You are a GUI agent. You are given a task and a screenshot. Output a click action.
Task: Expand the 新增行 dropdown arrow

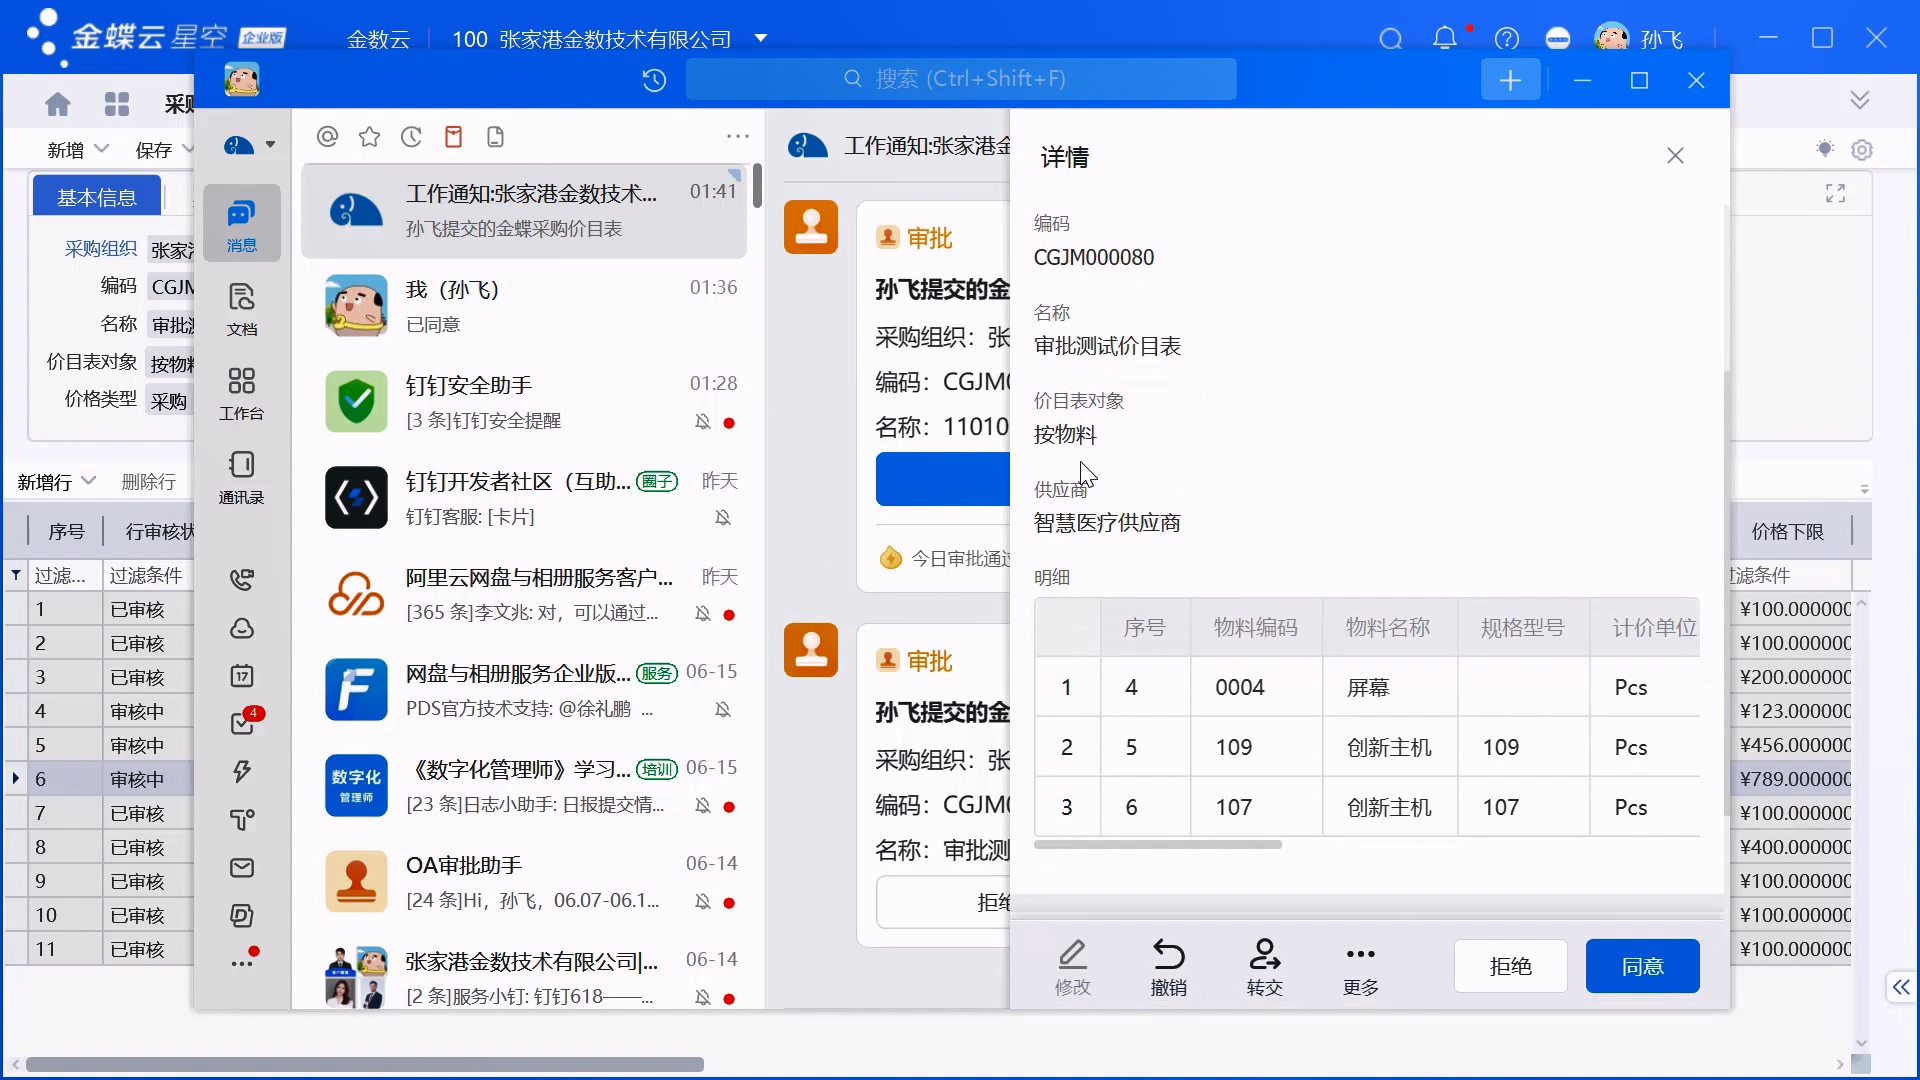(88, 480)
